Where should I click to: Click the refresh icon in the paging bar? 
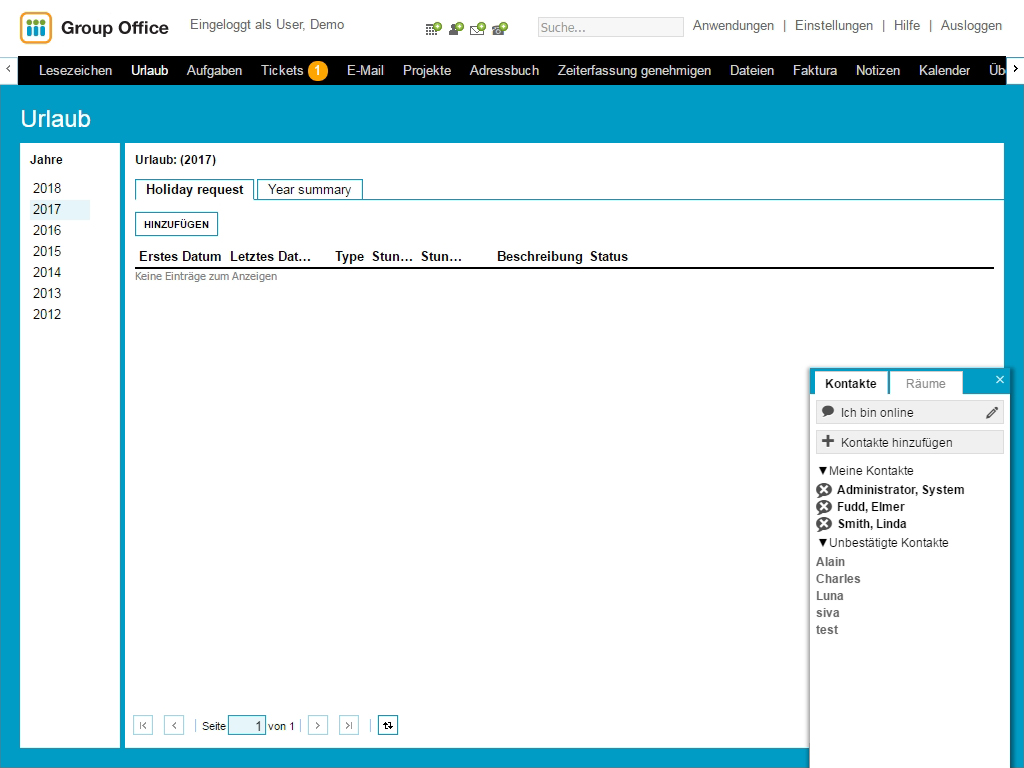coord(388,725)
